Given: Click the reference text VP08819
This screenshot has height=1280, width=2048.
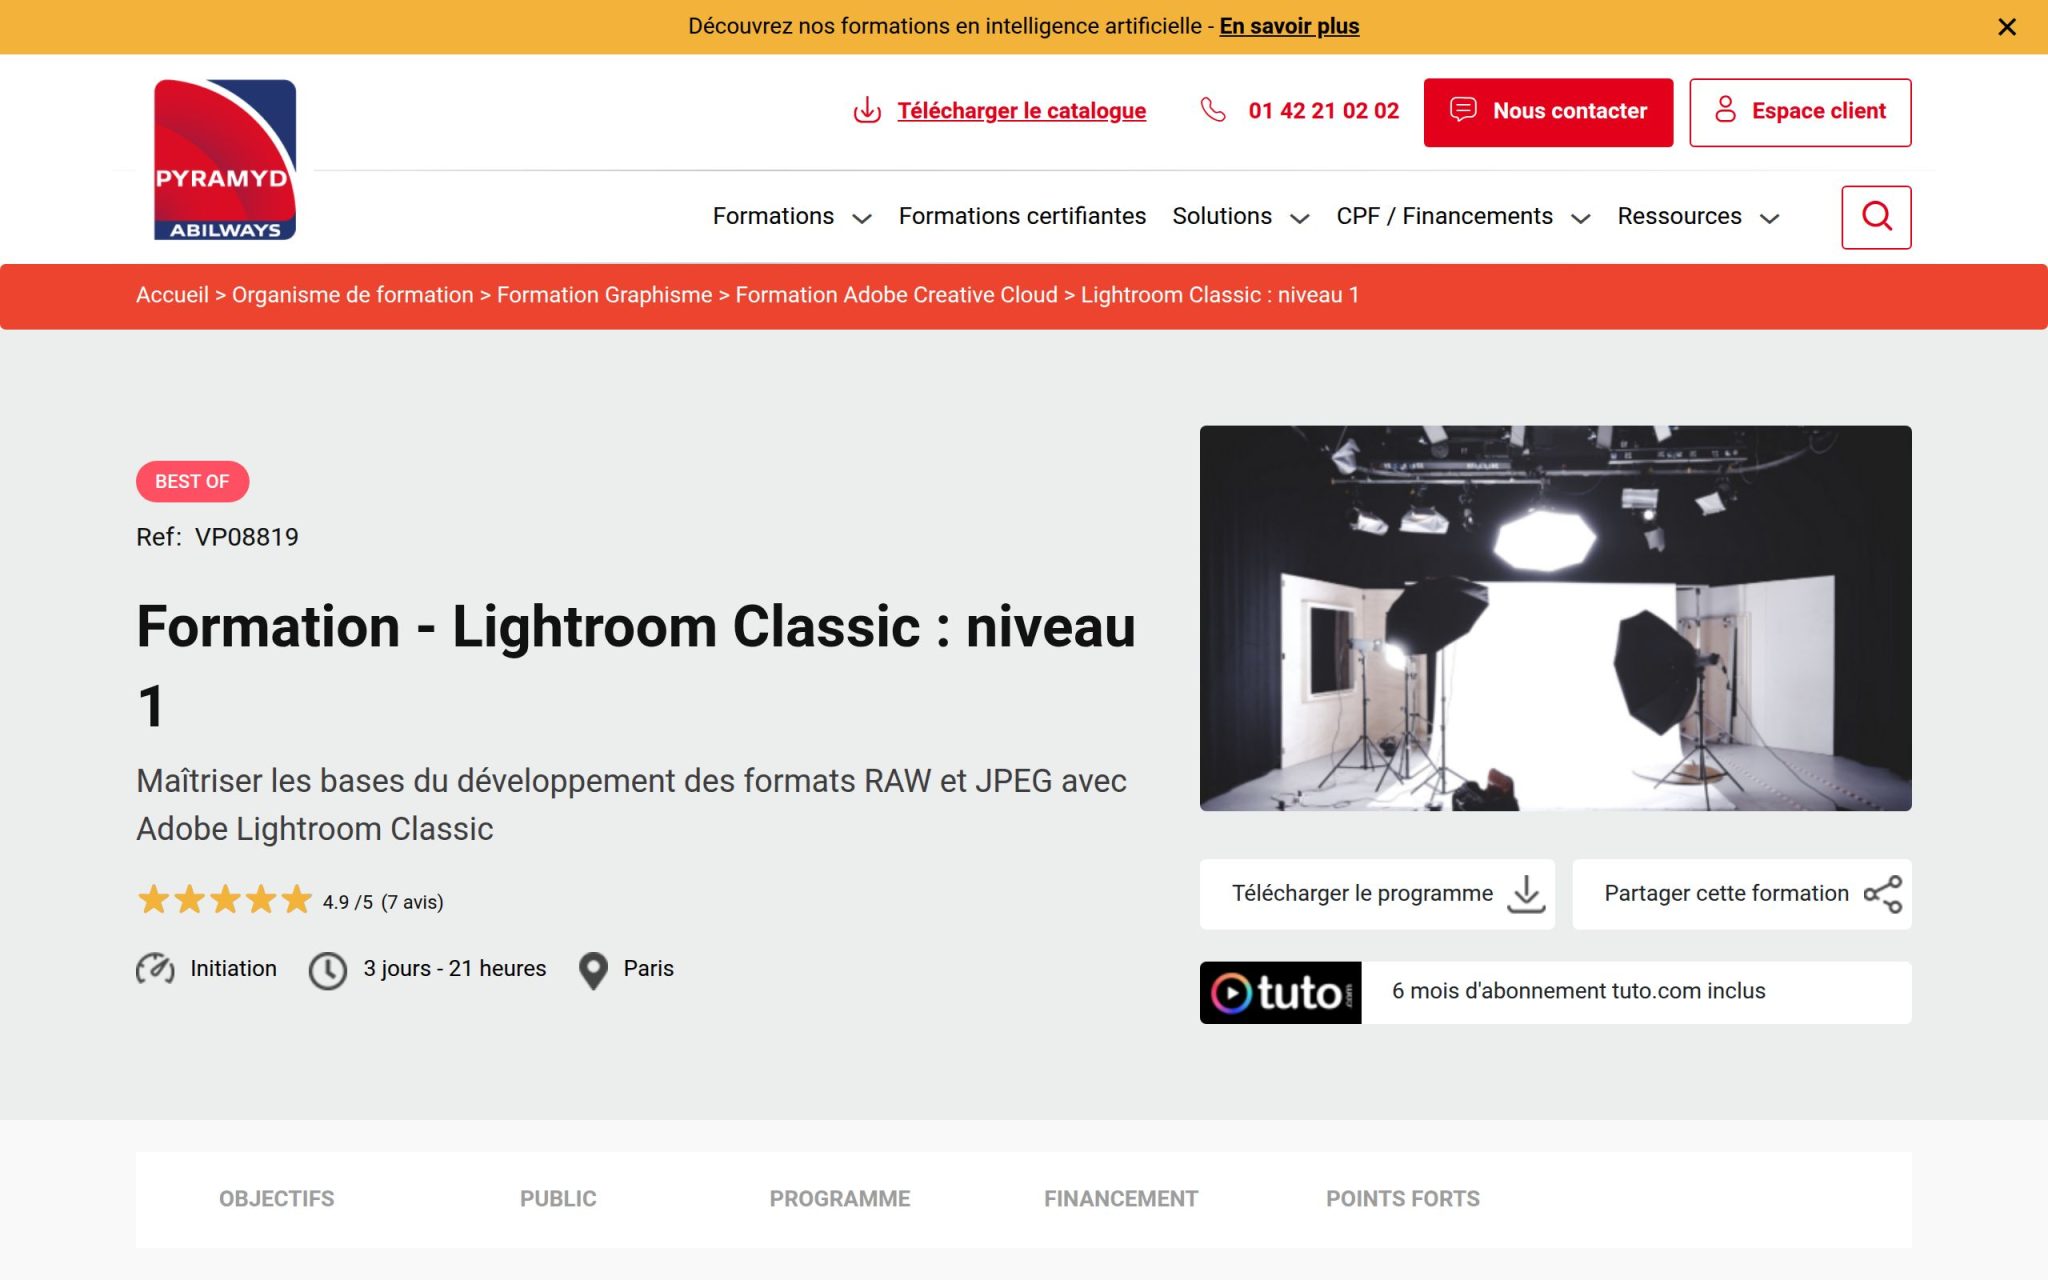Looking at the screenshot, I should 246,537.
